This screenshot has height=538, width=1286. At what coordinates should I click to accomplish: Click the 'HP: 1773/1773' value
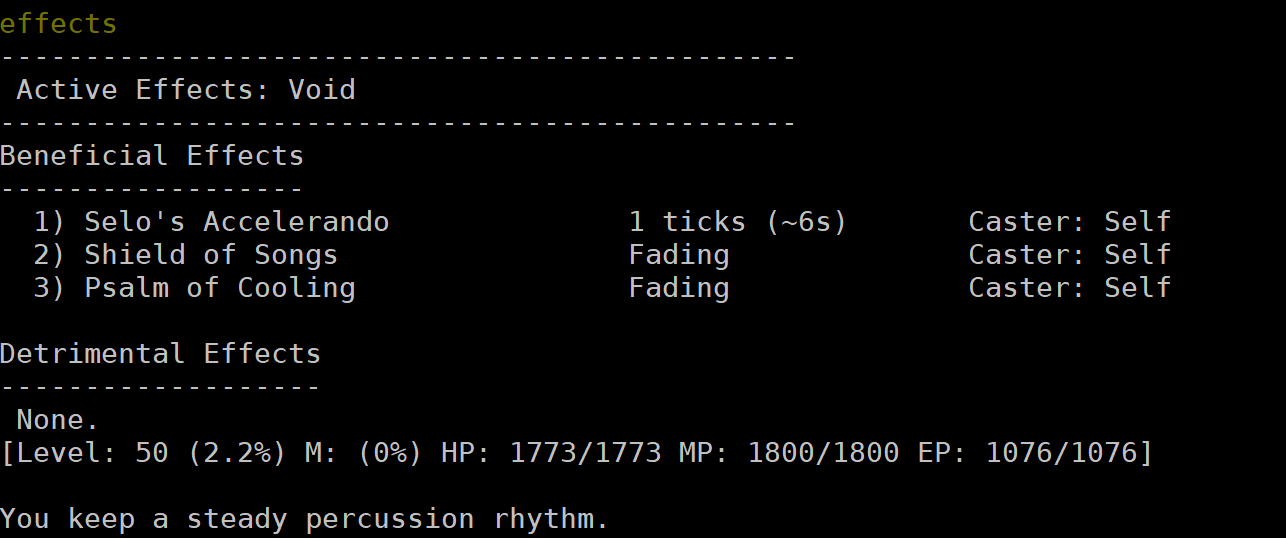coord(551,453)
